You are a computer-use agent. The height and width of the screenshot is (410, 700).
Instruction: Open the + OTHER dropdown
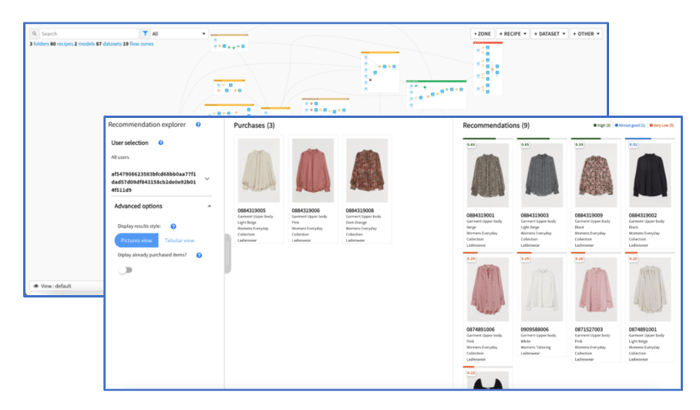pos(586,33)
